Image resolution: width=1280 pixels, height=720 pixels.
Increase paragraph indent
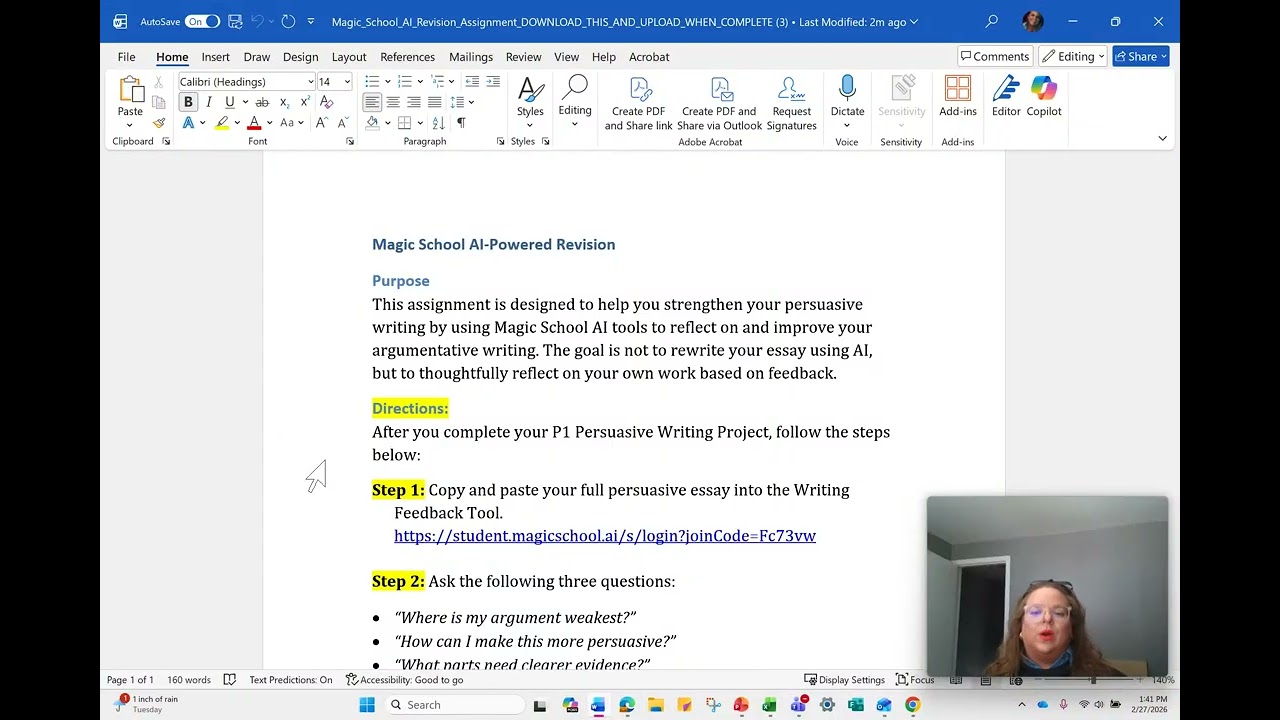[x=492, y=82]
